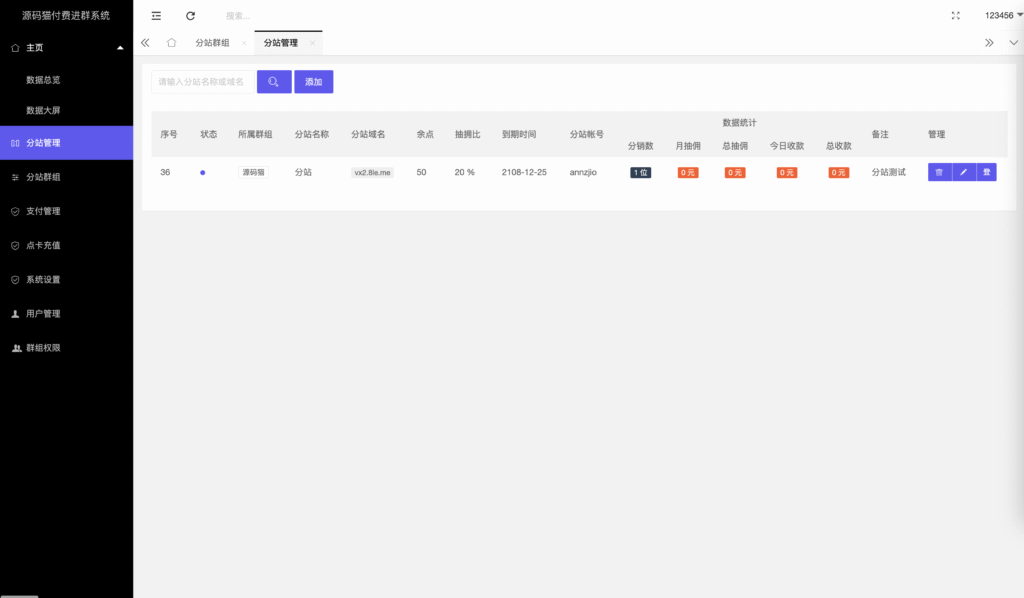Image resolution: width=1024 pixels, height=598 pixels.
Task: Toggle the blue status dot in row 36
Action: tap(203, 173)
